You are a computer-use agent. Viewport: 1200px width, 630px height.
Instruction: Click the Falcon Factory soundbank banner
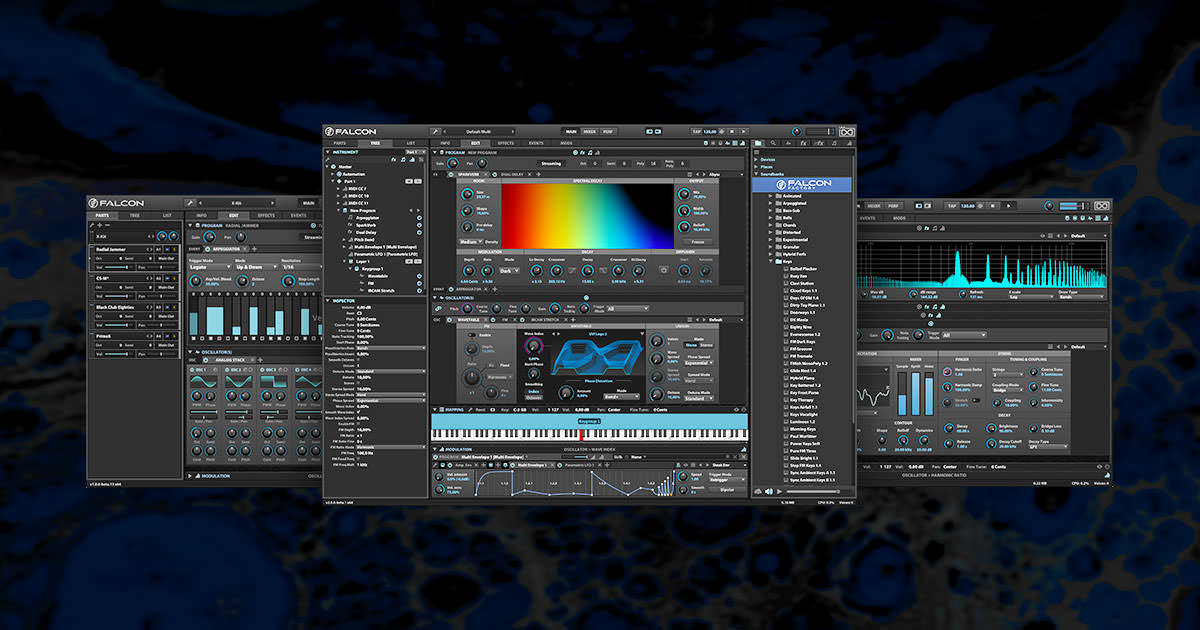pos(802,184)
